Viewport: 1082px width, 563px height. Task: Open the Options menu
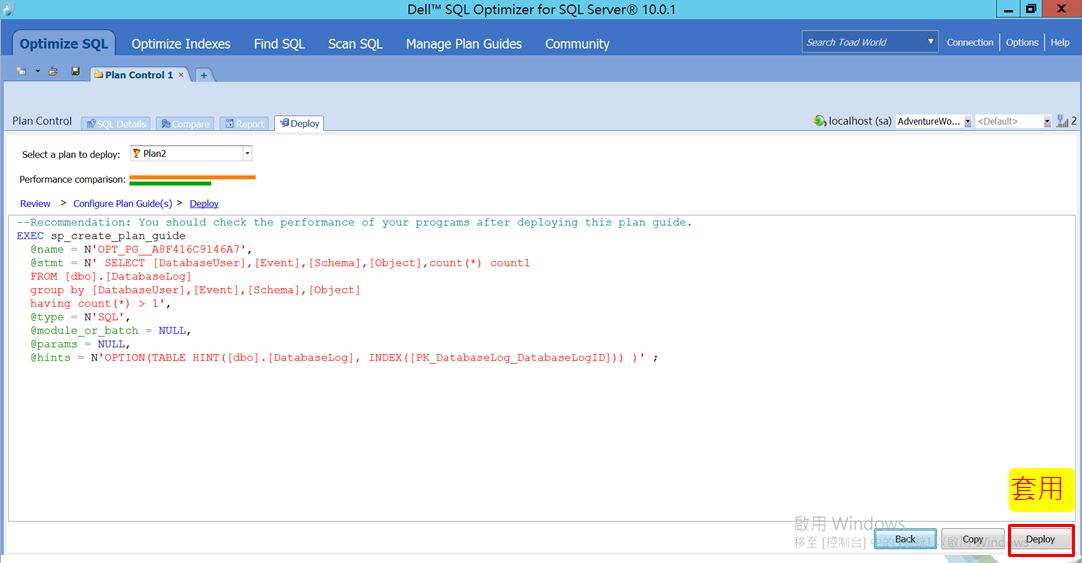(1022, 42)
